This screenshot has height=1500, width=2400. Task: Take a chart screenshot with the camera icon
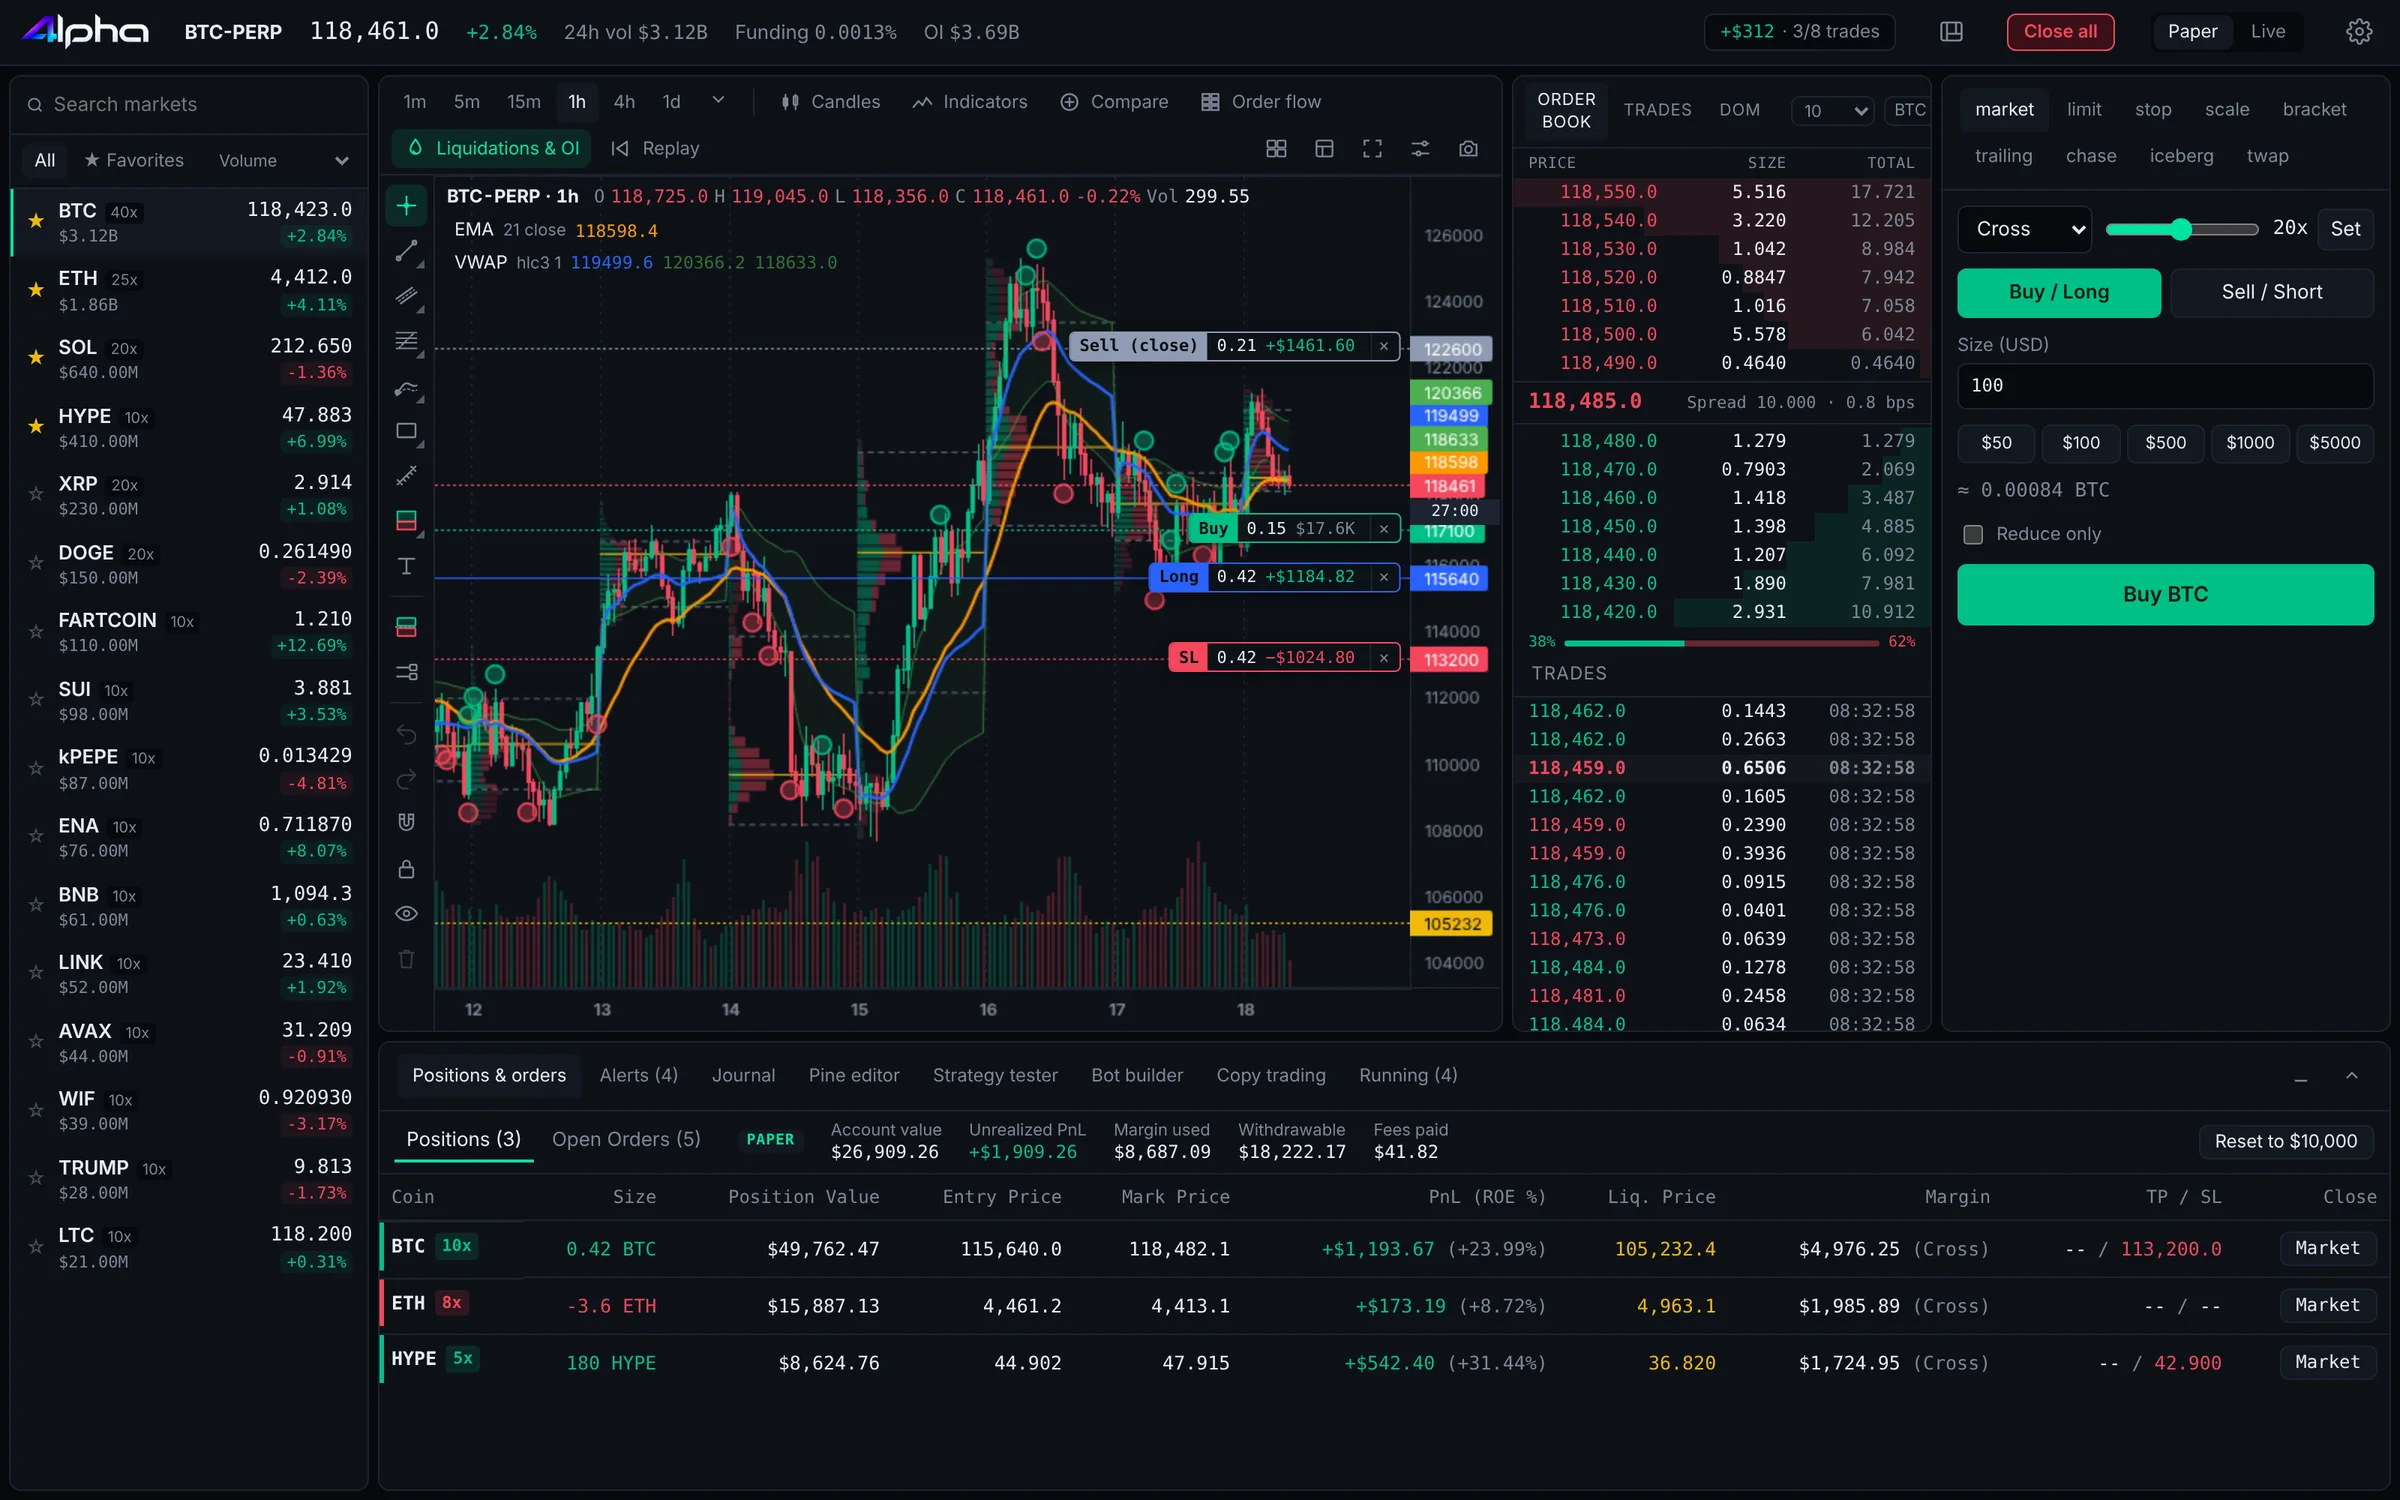[x=1468, y=149]
